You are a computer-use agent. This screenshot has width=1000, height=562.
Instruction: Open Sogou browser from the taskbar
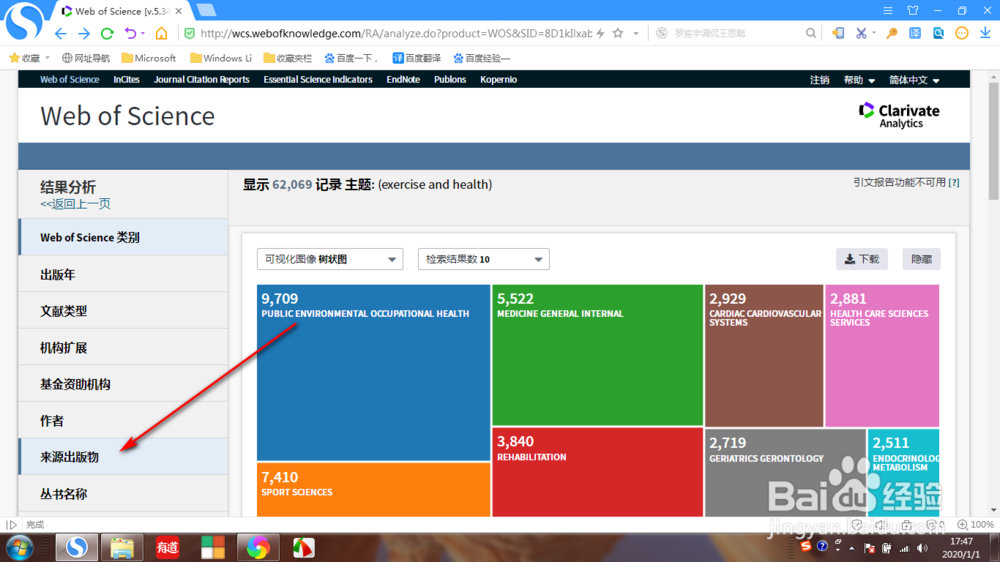(x=76, y=548)
